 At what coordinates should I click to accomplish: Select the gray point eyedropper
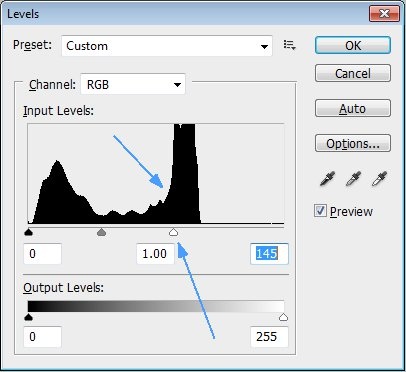tap(353, 179)
